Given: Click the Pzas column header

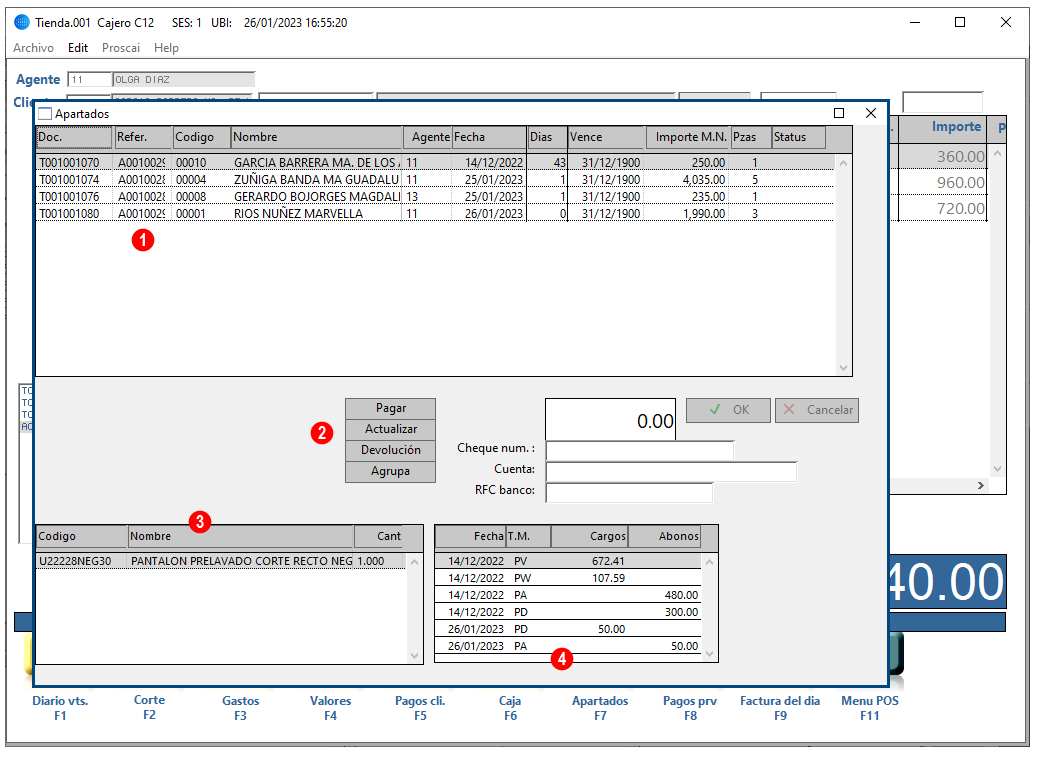Looking at the screenshot, I should point(751,137).
